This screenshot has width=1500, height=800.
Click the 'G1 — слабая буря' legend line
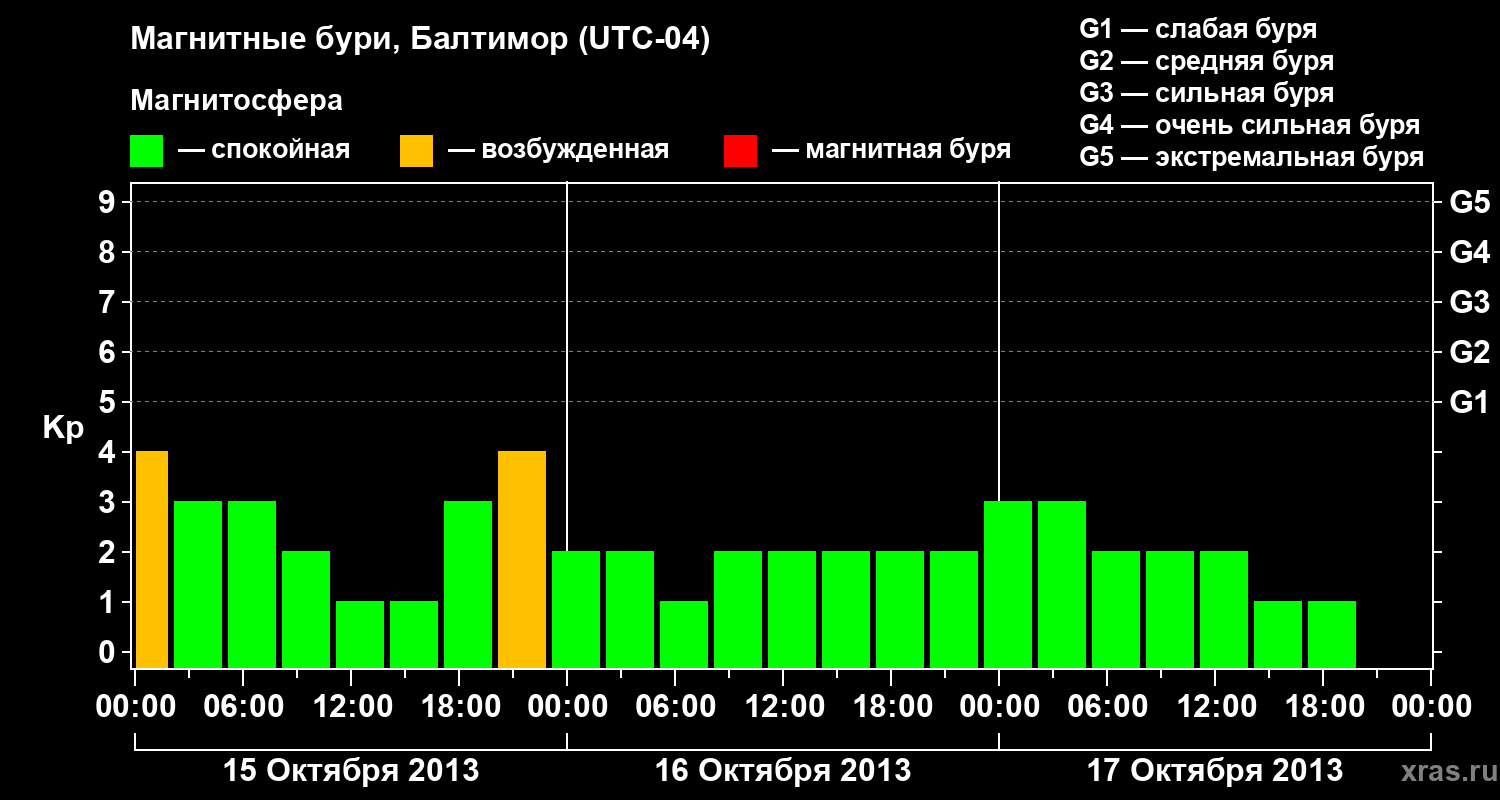click(x=1198, y=28)
